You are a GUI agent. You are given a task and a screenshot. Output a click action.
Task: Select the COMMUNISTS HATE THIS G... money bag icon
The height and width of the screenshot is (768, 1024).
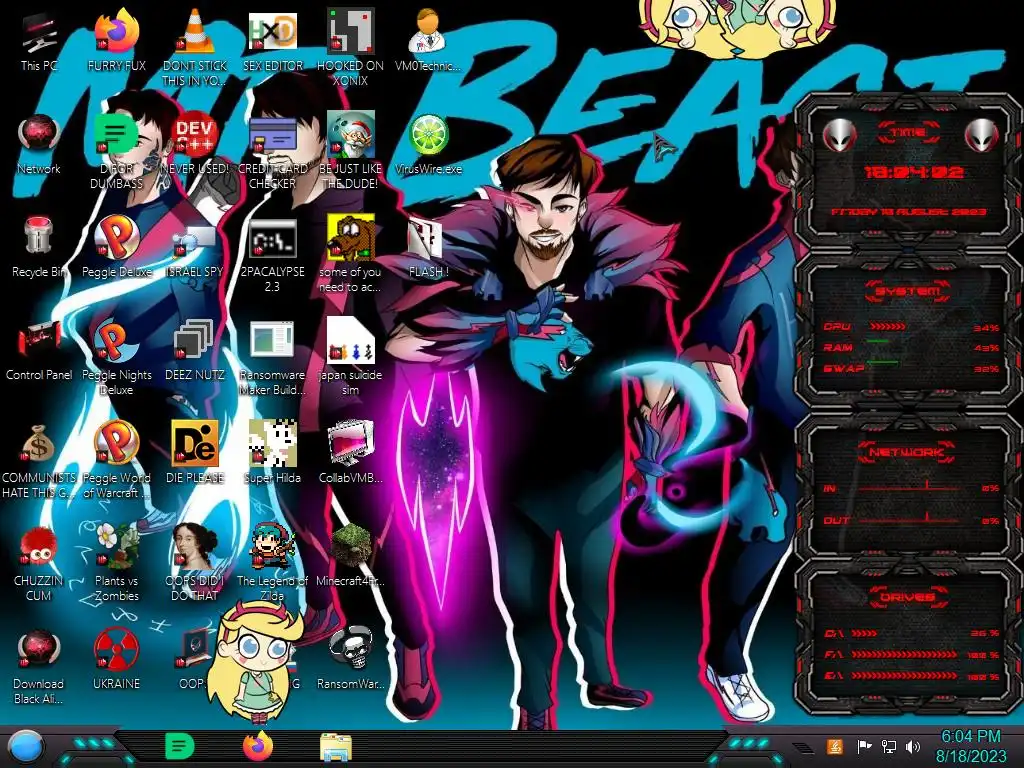tap(39, 461)
